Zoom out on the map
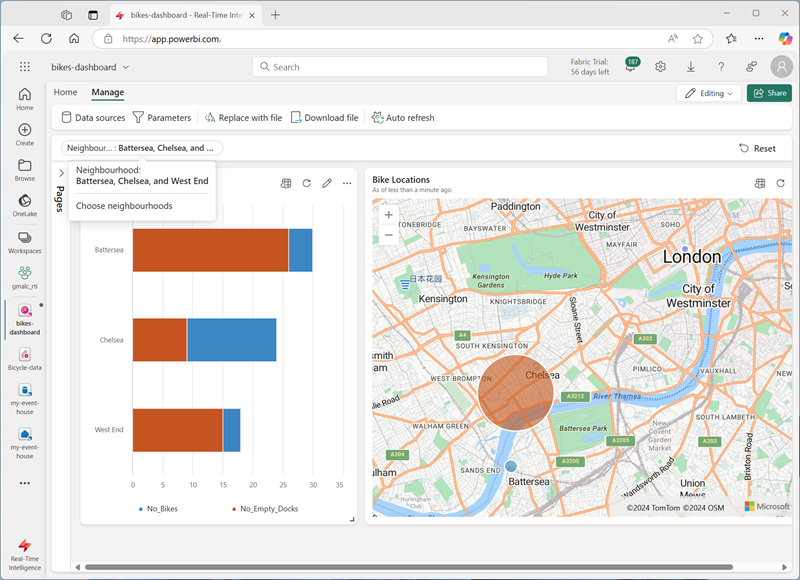Image resolution: width=800 pixels, height=580 pixels. 389,235
